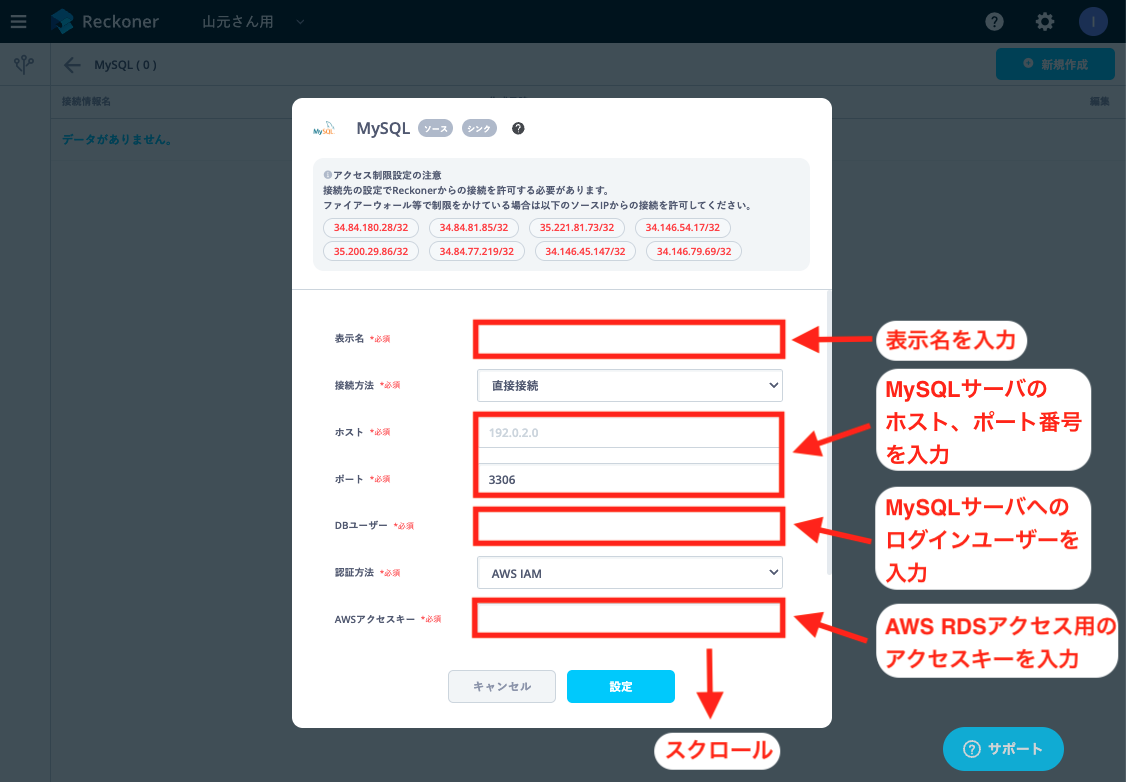The image size is (1126, 782).
Task: Open the 接続方法 dropdown showing 直接接続
Action: click(x=630, y=386)
